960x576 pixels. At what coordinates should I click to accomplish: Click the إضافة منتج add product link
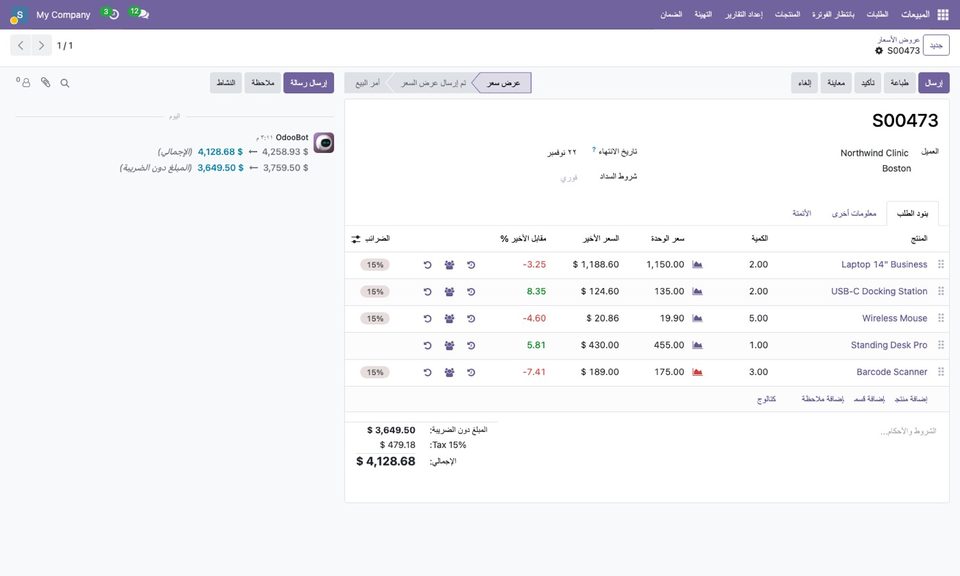click(x=910, y=399)
